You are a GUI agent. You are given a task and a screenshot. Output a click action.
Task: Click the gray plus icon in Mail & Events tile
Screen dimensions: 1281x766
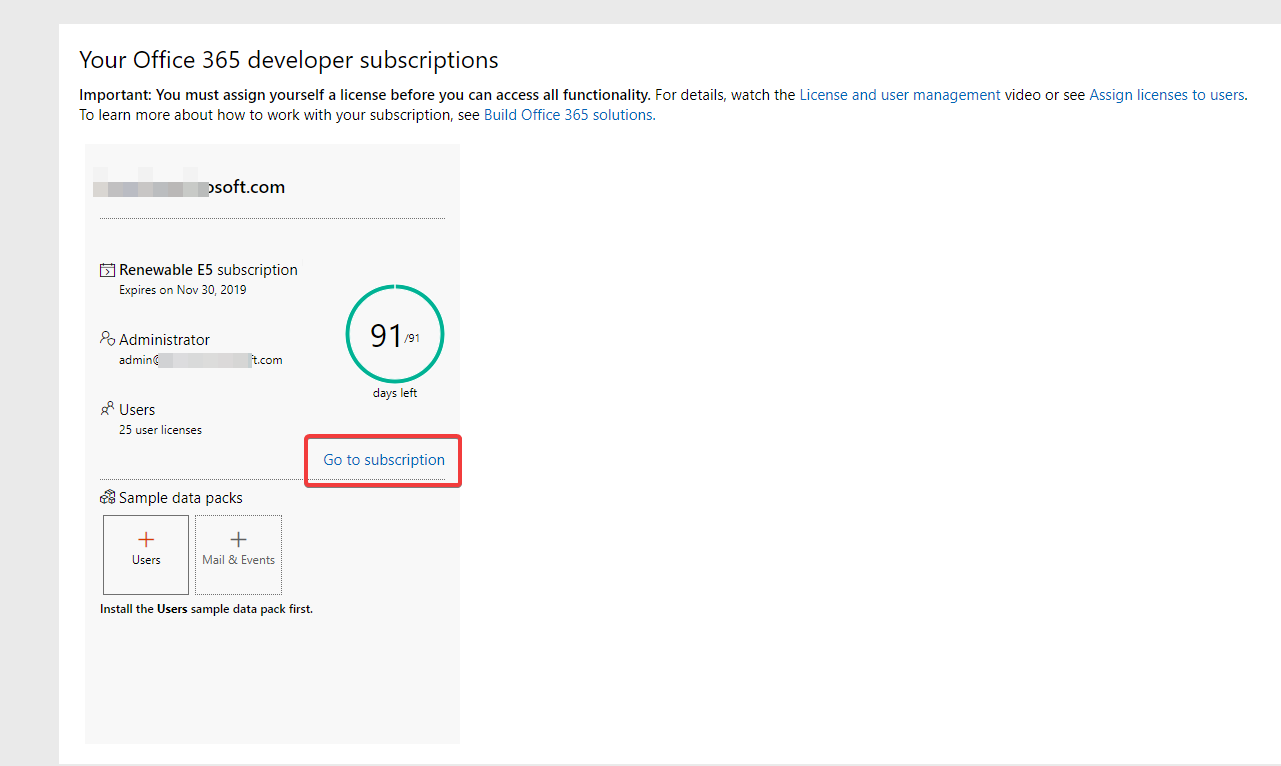click(x=238, y=540)
